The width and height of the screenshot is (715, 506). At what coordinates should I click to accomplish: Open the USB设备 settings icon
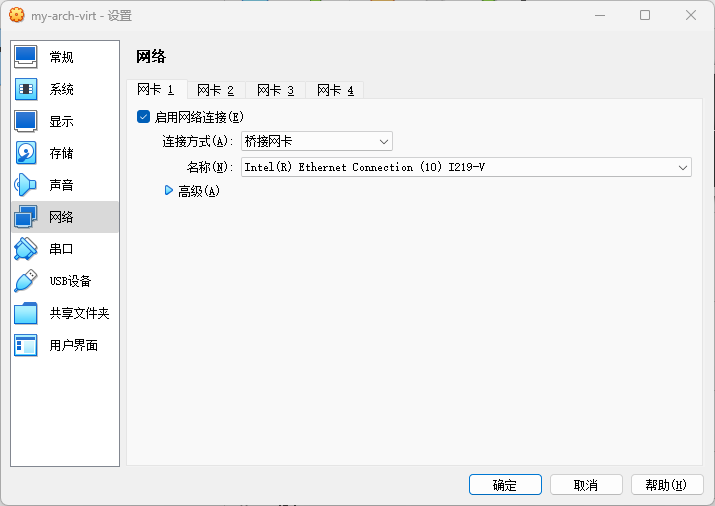point(26,281)
